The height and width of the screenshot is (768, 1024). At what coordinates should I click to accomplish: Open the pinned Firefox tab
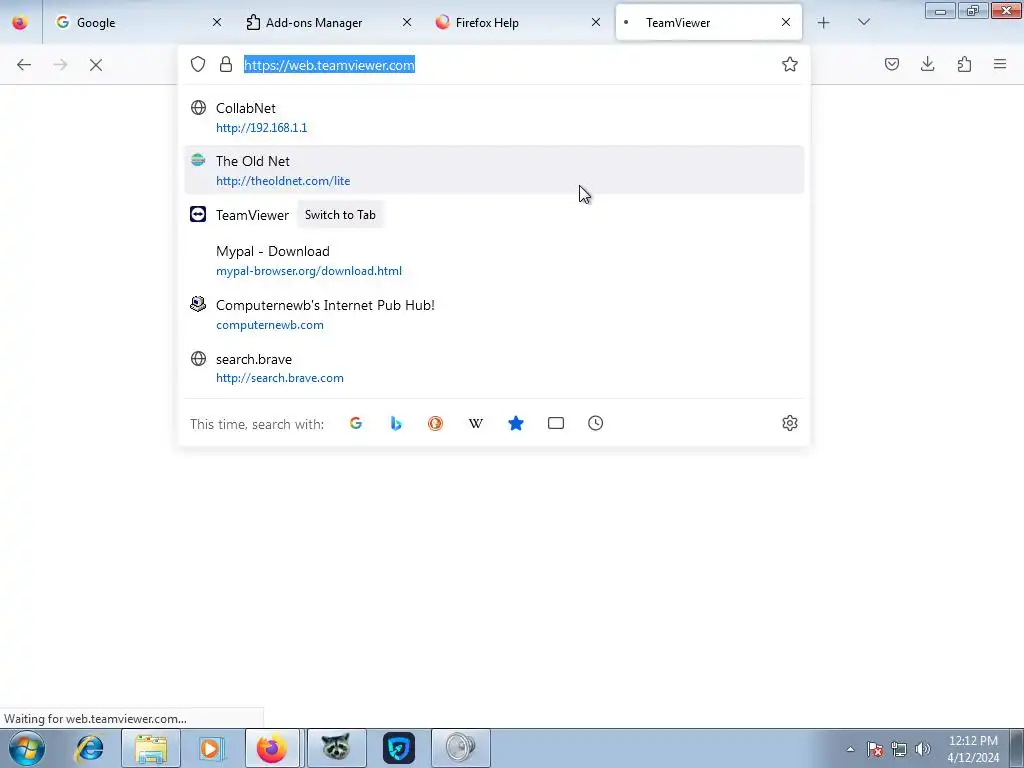[x=20, y=22]
